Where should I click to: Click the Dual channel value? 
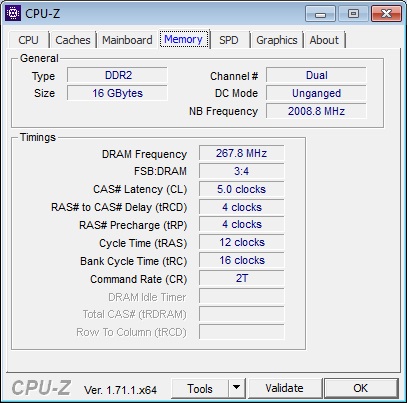click(316, 75)
